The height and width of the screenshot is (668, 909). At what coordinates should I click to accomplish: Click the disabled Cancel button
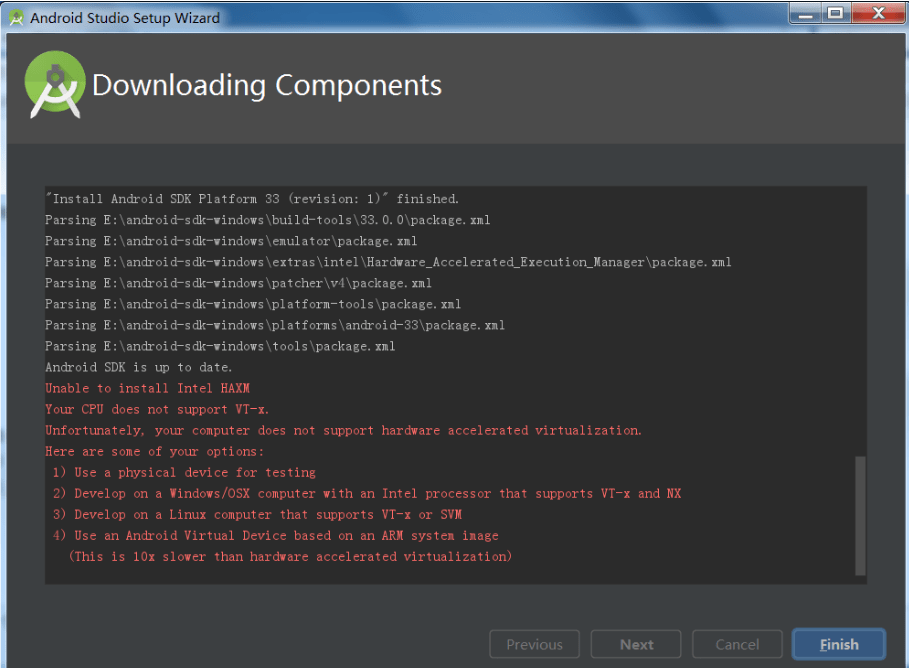737,644
